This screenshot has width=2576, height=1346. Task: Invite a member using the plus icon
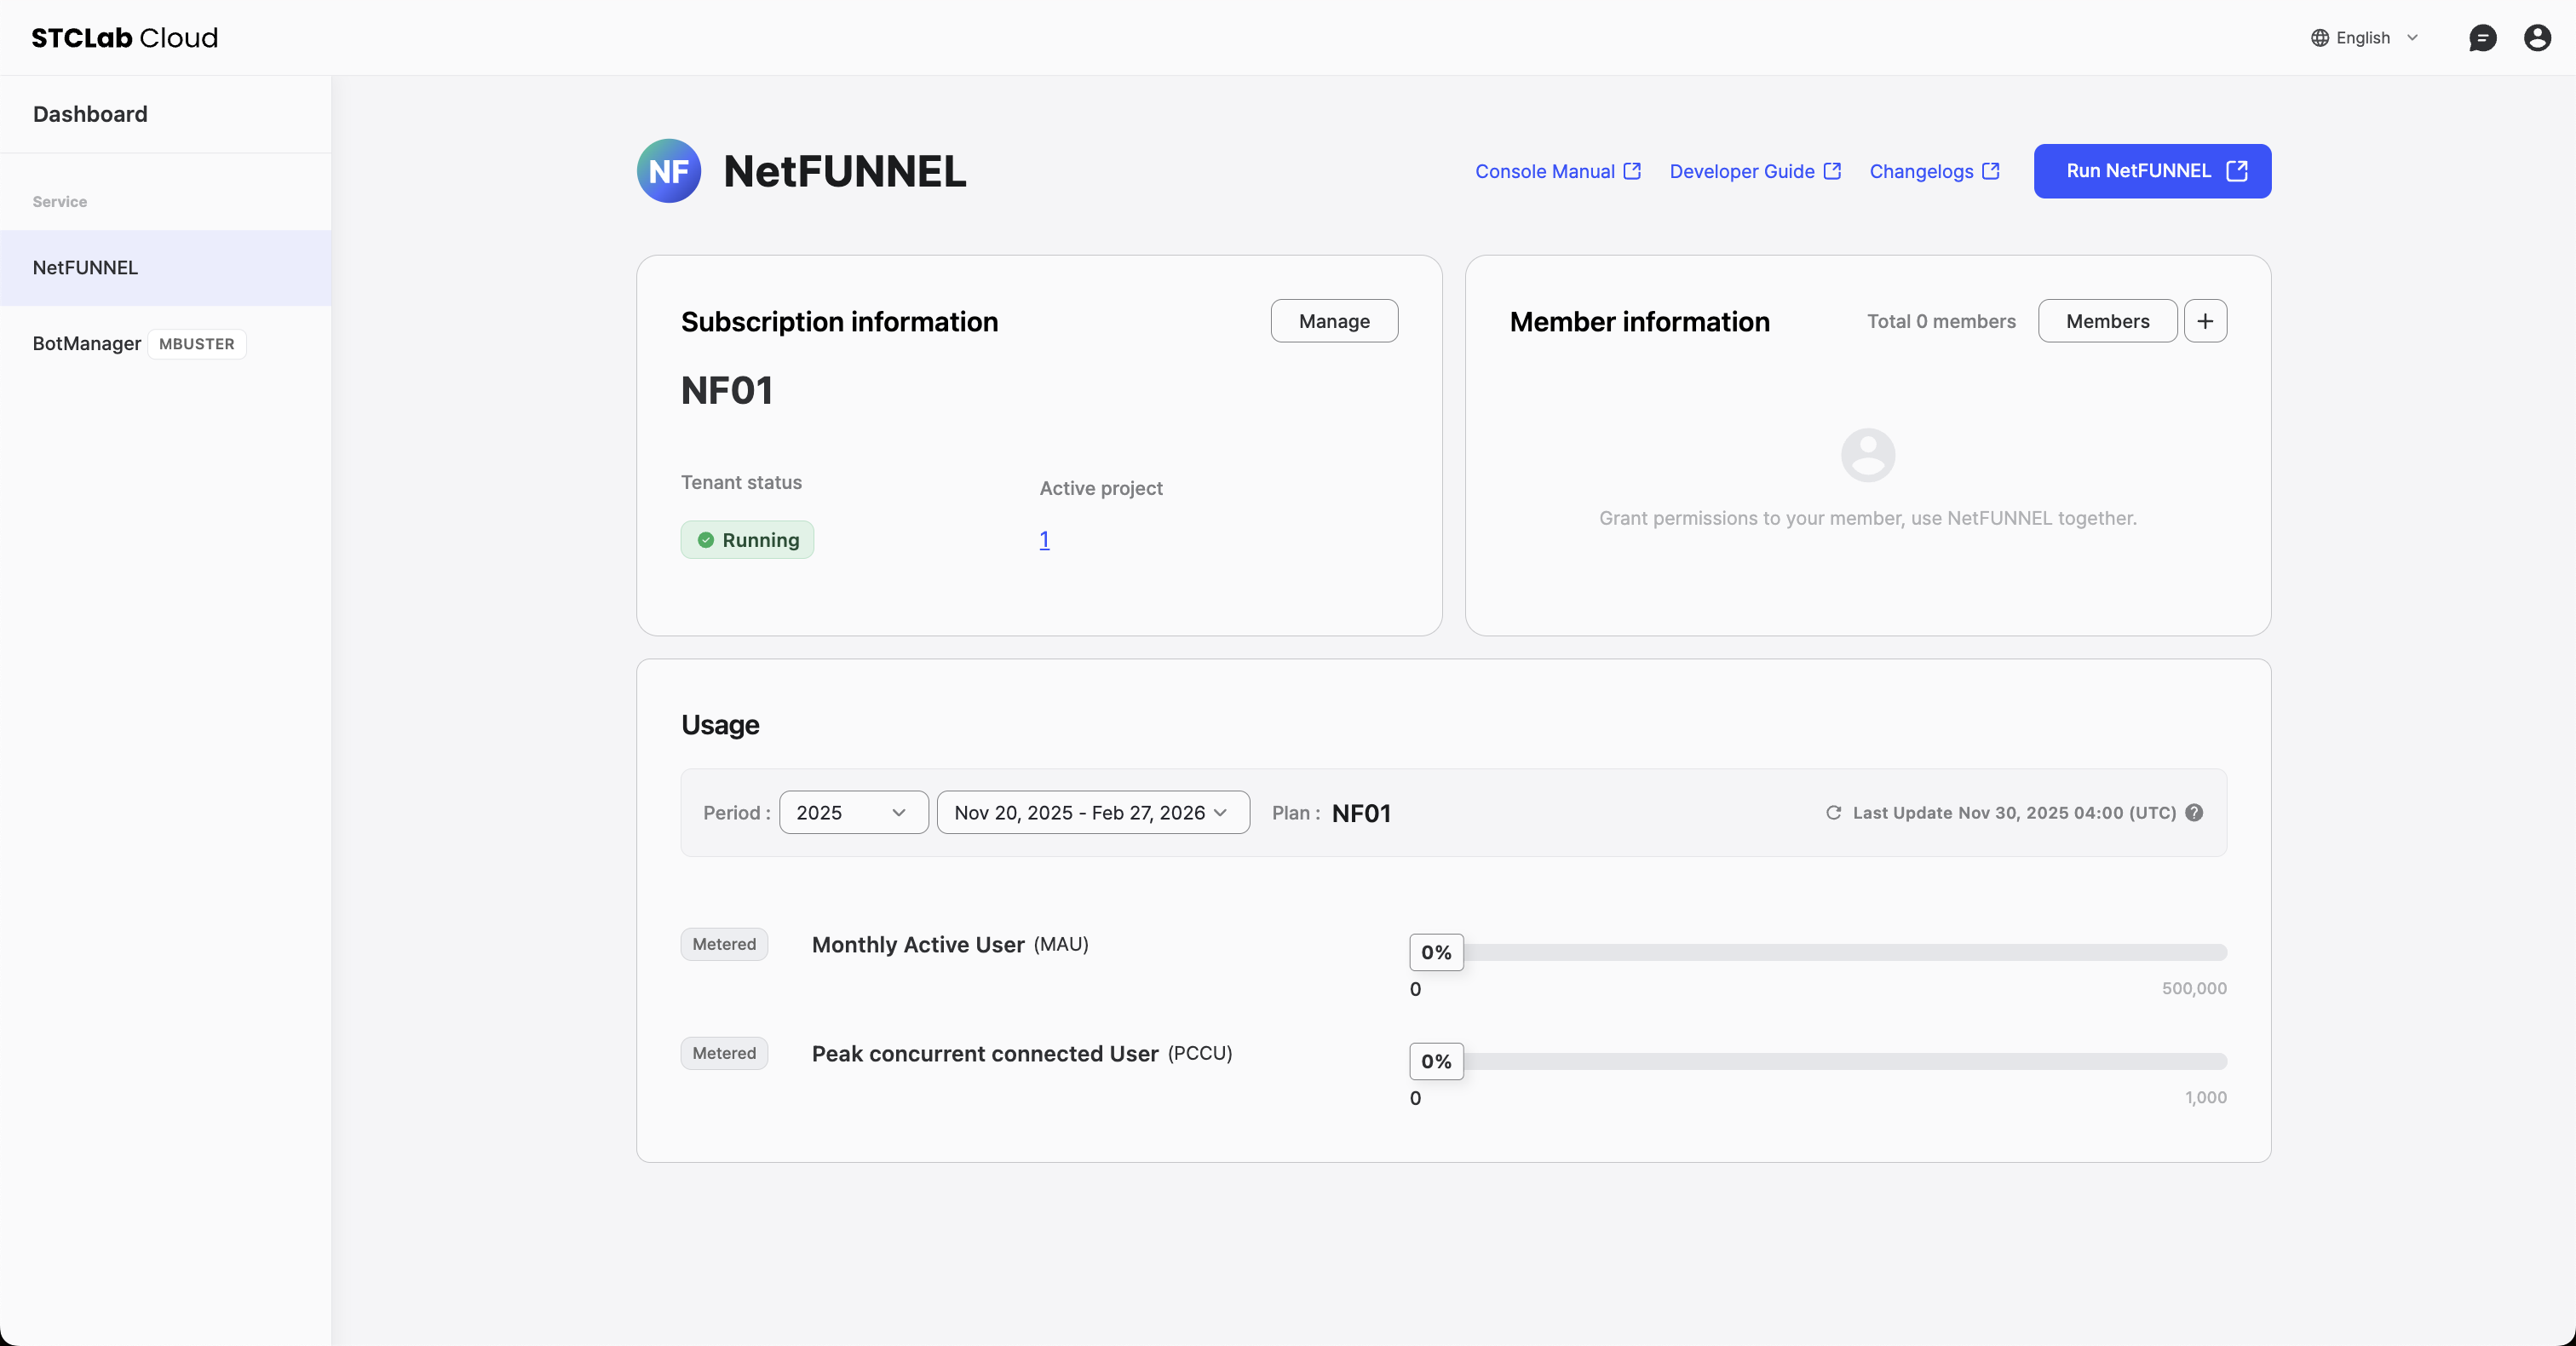[2206, 321]
